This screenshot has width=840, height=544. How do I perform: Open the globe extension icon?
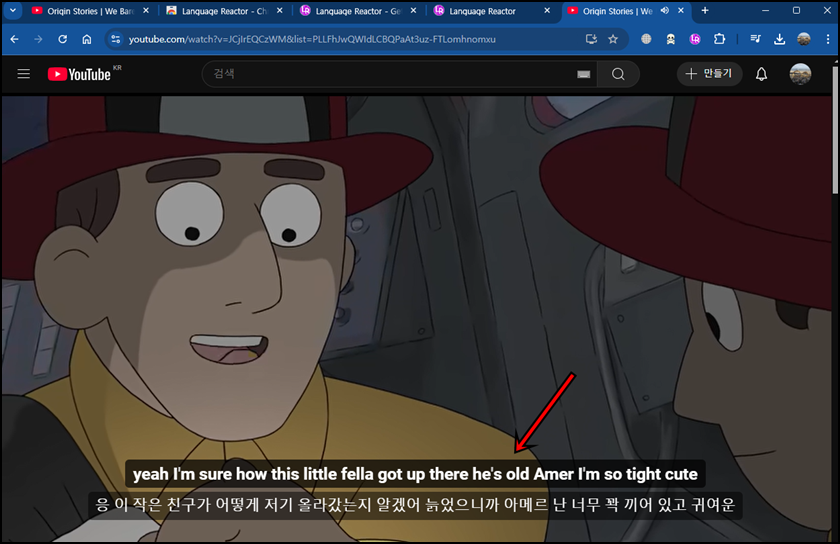coord(646,39)
